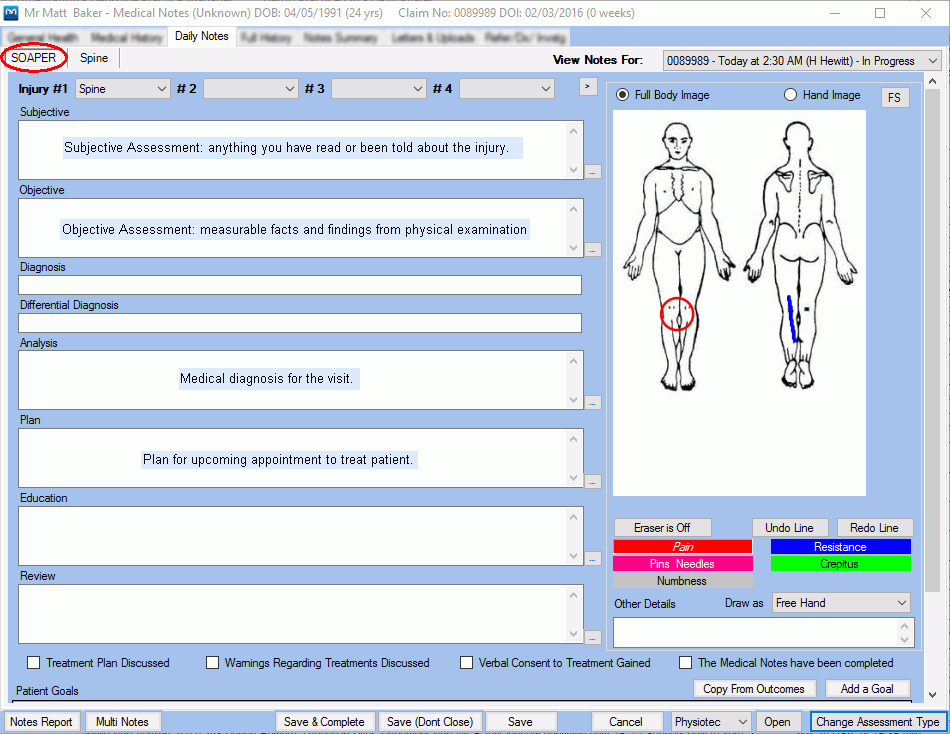The image size is (950, 734).
Task: Expand the Draw as Free Hand dropdown
Action: pos(841,603)
